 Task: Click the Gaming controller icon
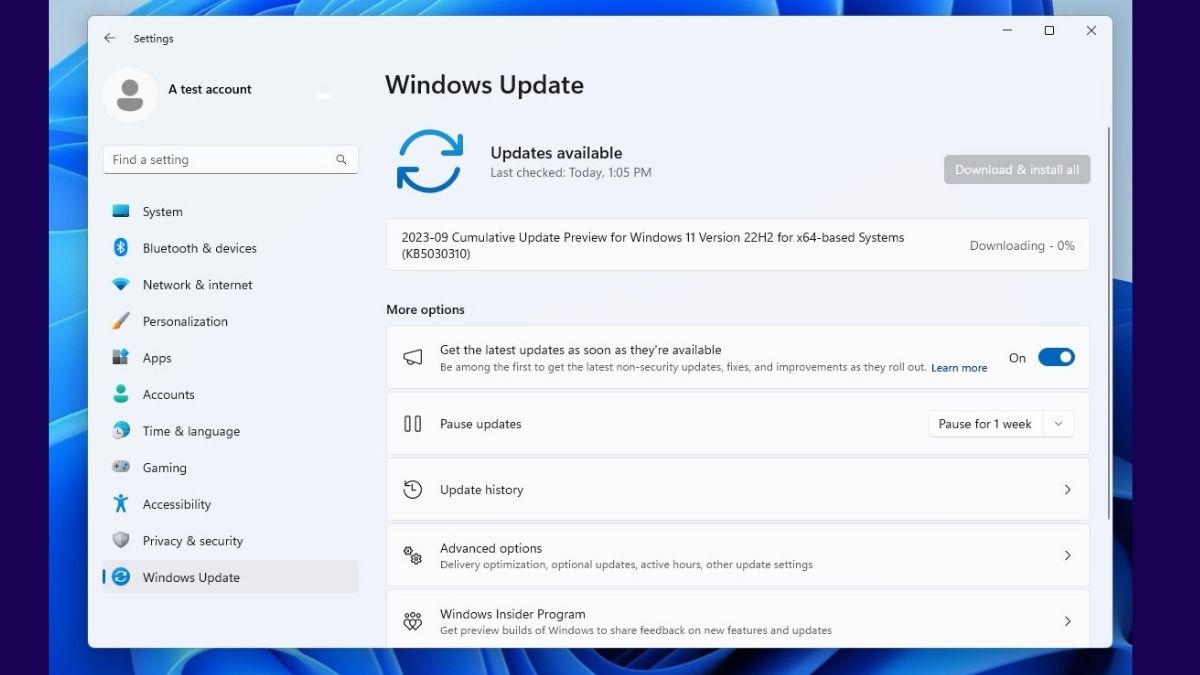[x=121, y=467]
